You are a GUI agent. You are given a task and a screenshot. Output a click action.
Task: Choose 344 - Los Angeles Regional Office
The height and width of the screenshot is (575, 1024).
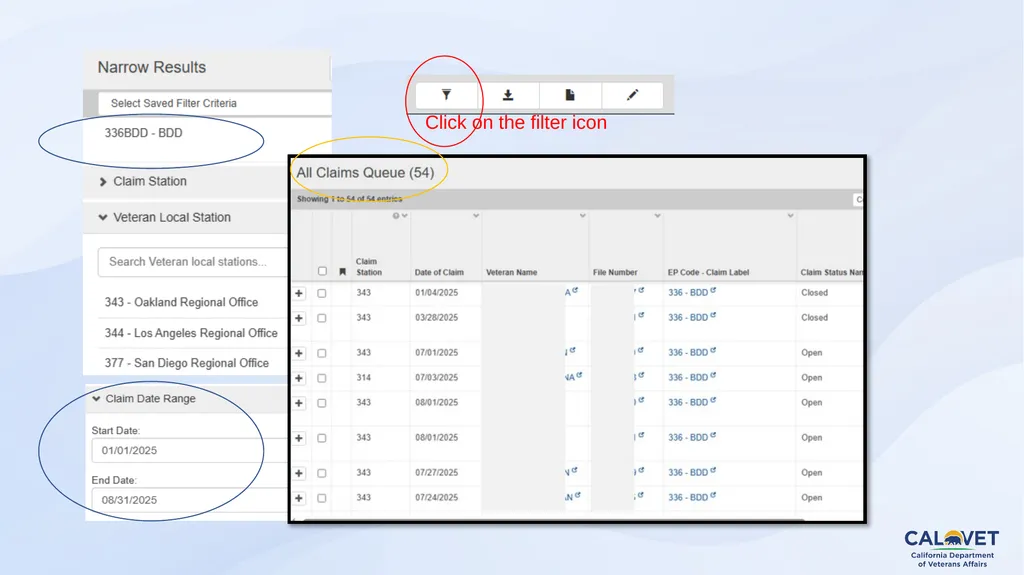tap(191, 333)
